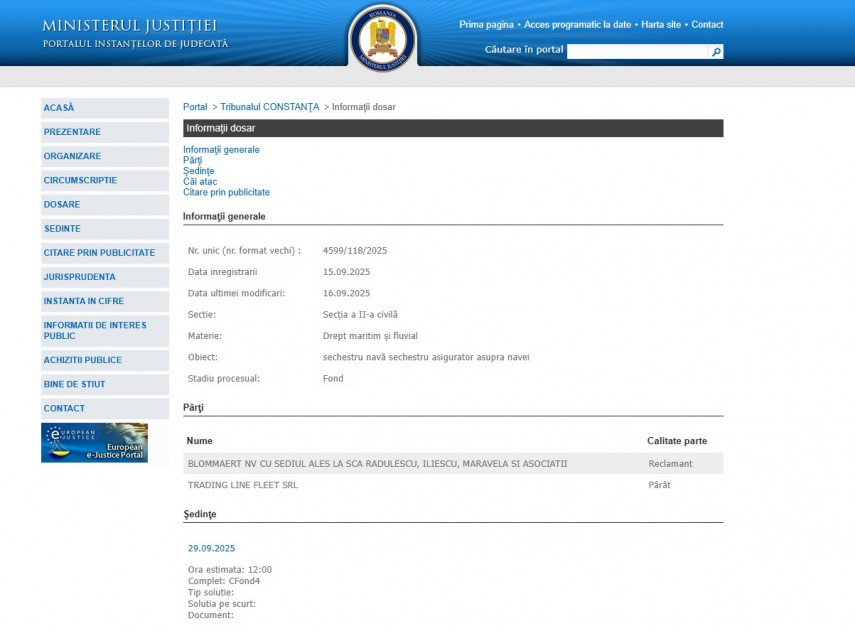
Task: Click the Drept maritim și fluvial value
Action: [x=370, y=336]
